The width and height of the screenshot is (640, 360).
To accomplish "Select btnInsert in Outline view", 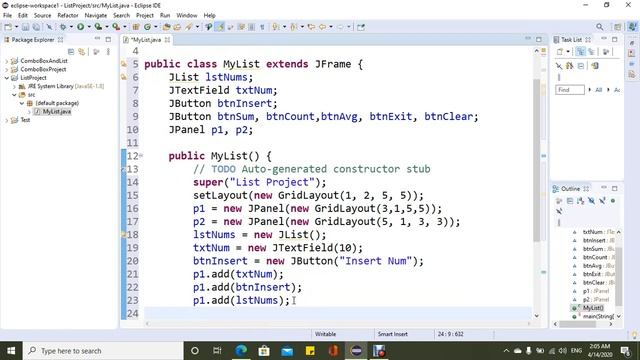I will click(594, 240).
